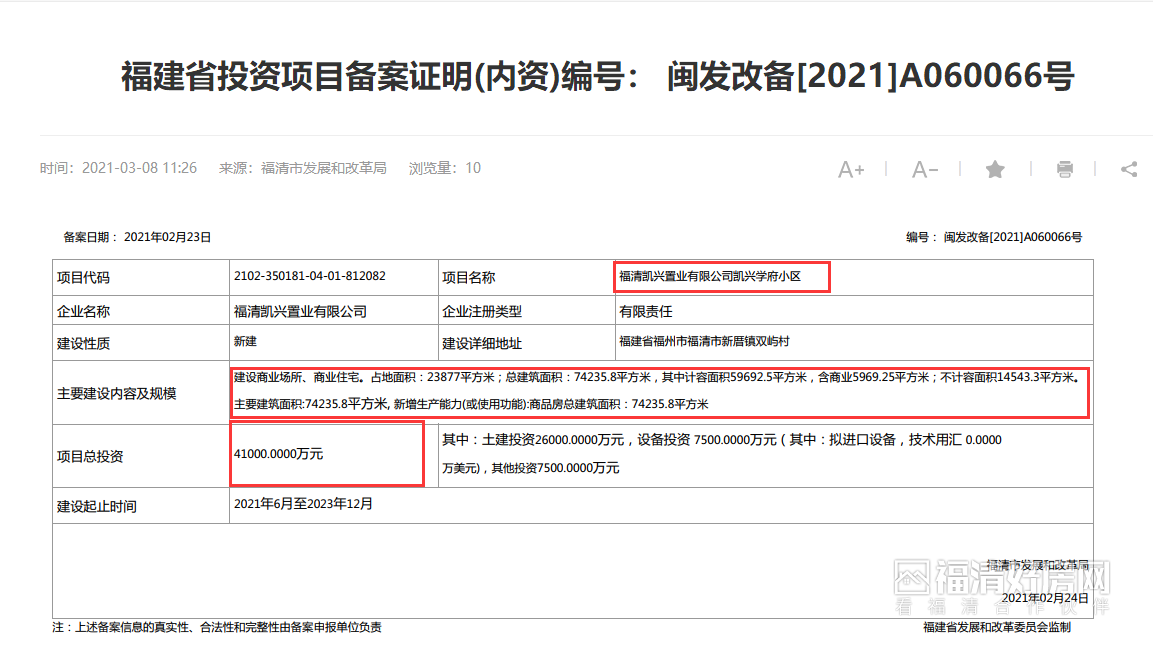The width and height of the screenshot is (1153, 648).
Task: Click project code 2102-350181-04-01-812082
Action: 310,276
